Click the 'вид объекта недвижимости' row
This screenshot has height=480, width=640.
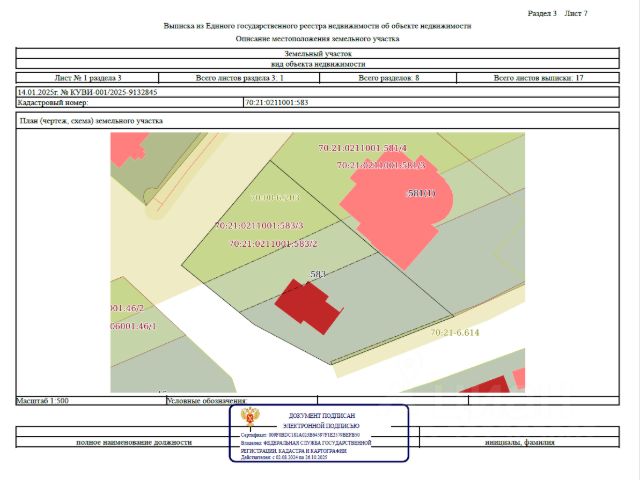(x=318, y=64)
